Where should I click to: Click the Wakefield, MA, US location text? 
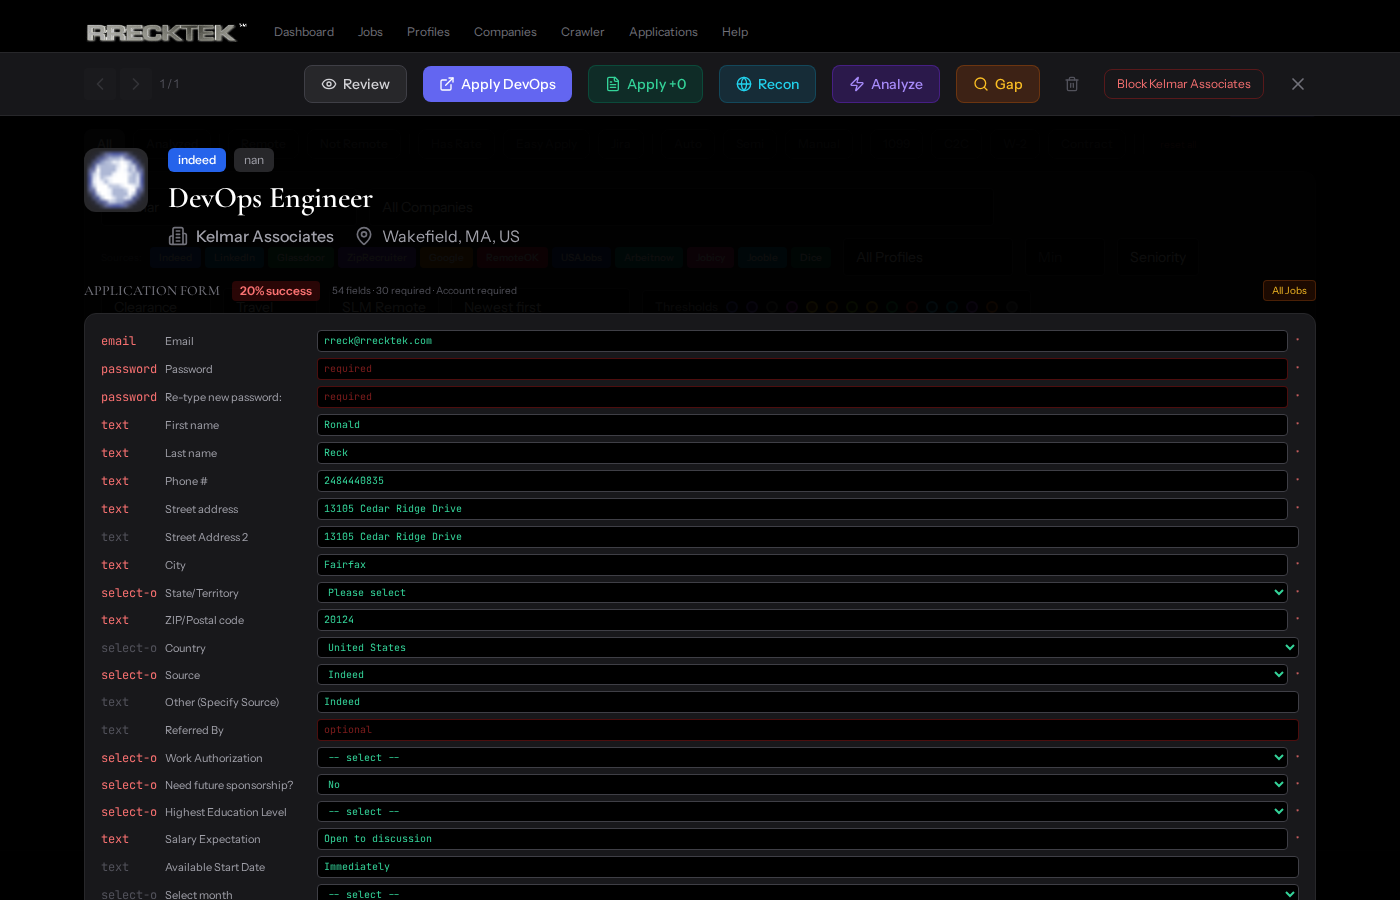(x=451, y=236)
